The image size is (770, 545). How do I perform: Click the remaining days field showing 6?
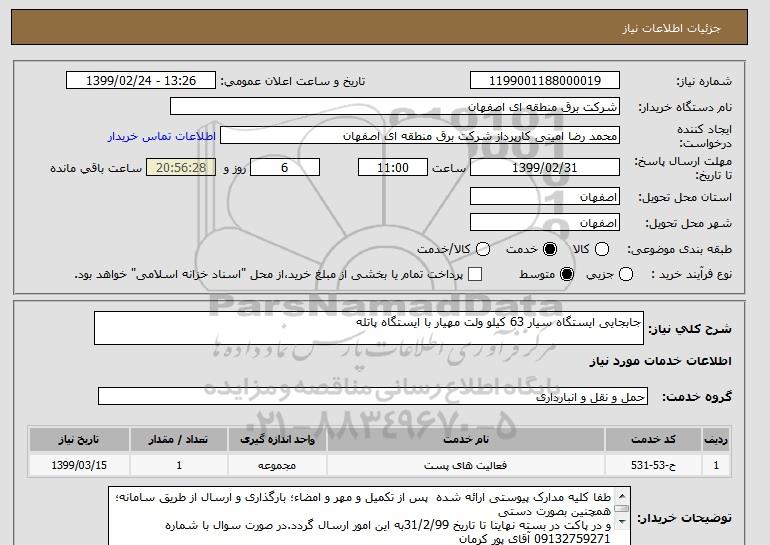click(x=285, y=167)
